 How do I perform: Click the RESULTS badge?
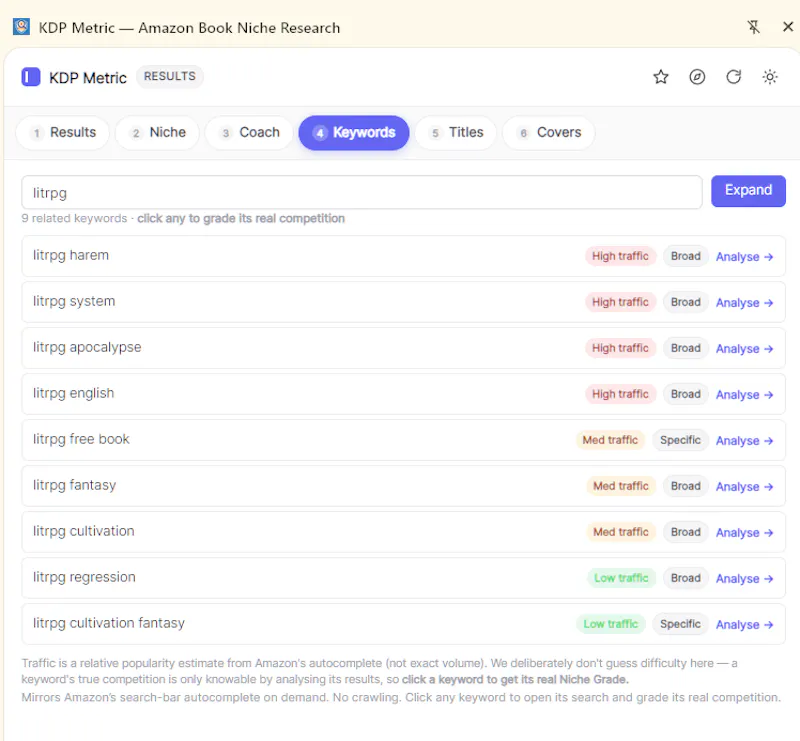click(169, 77)
